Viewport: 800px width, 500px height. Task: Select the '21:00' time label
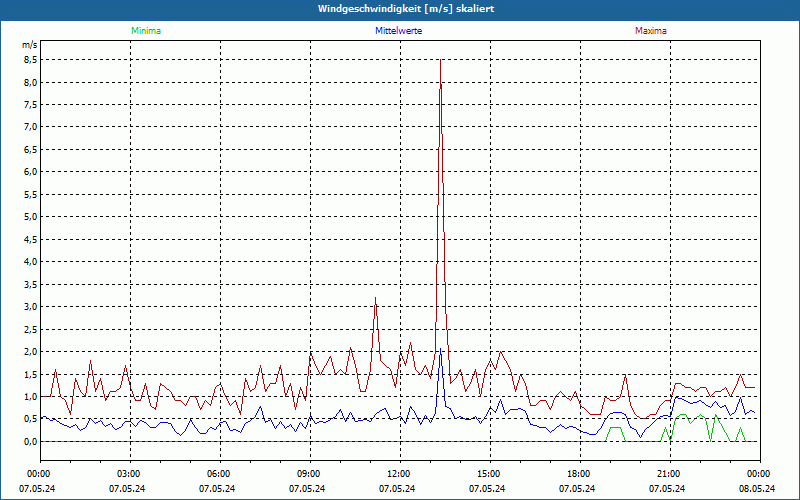pos(669,474)
